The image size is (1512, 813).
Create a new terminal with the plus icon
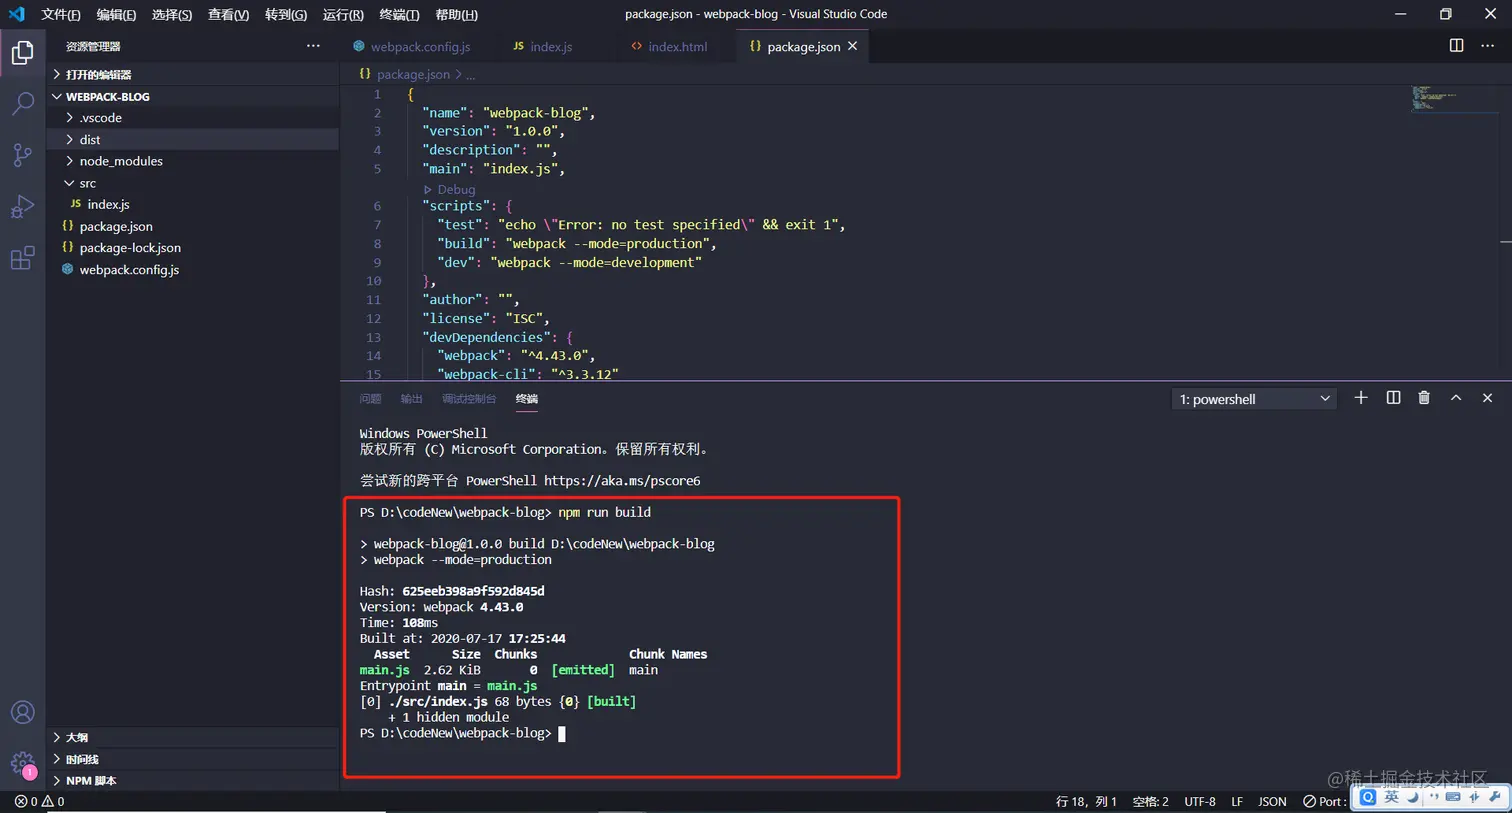[x=1360, y=398]
